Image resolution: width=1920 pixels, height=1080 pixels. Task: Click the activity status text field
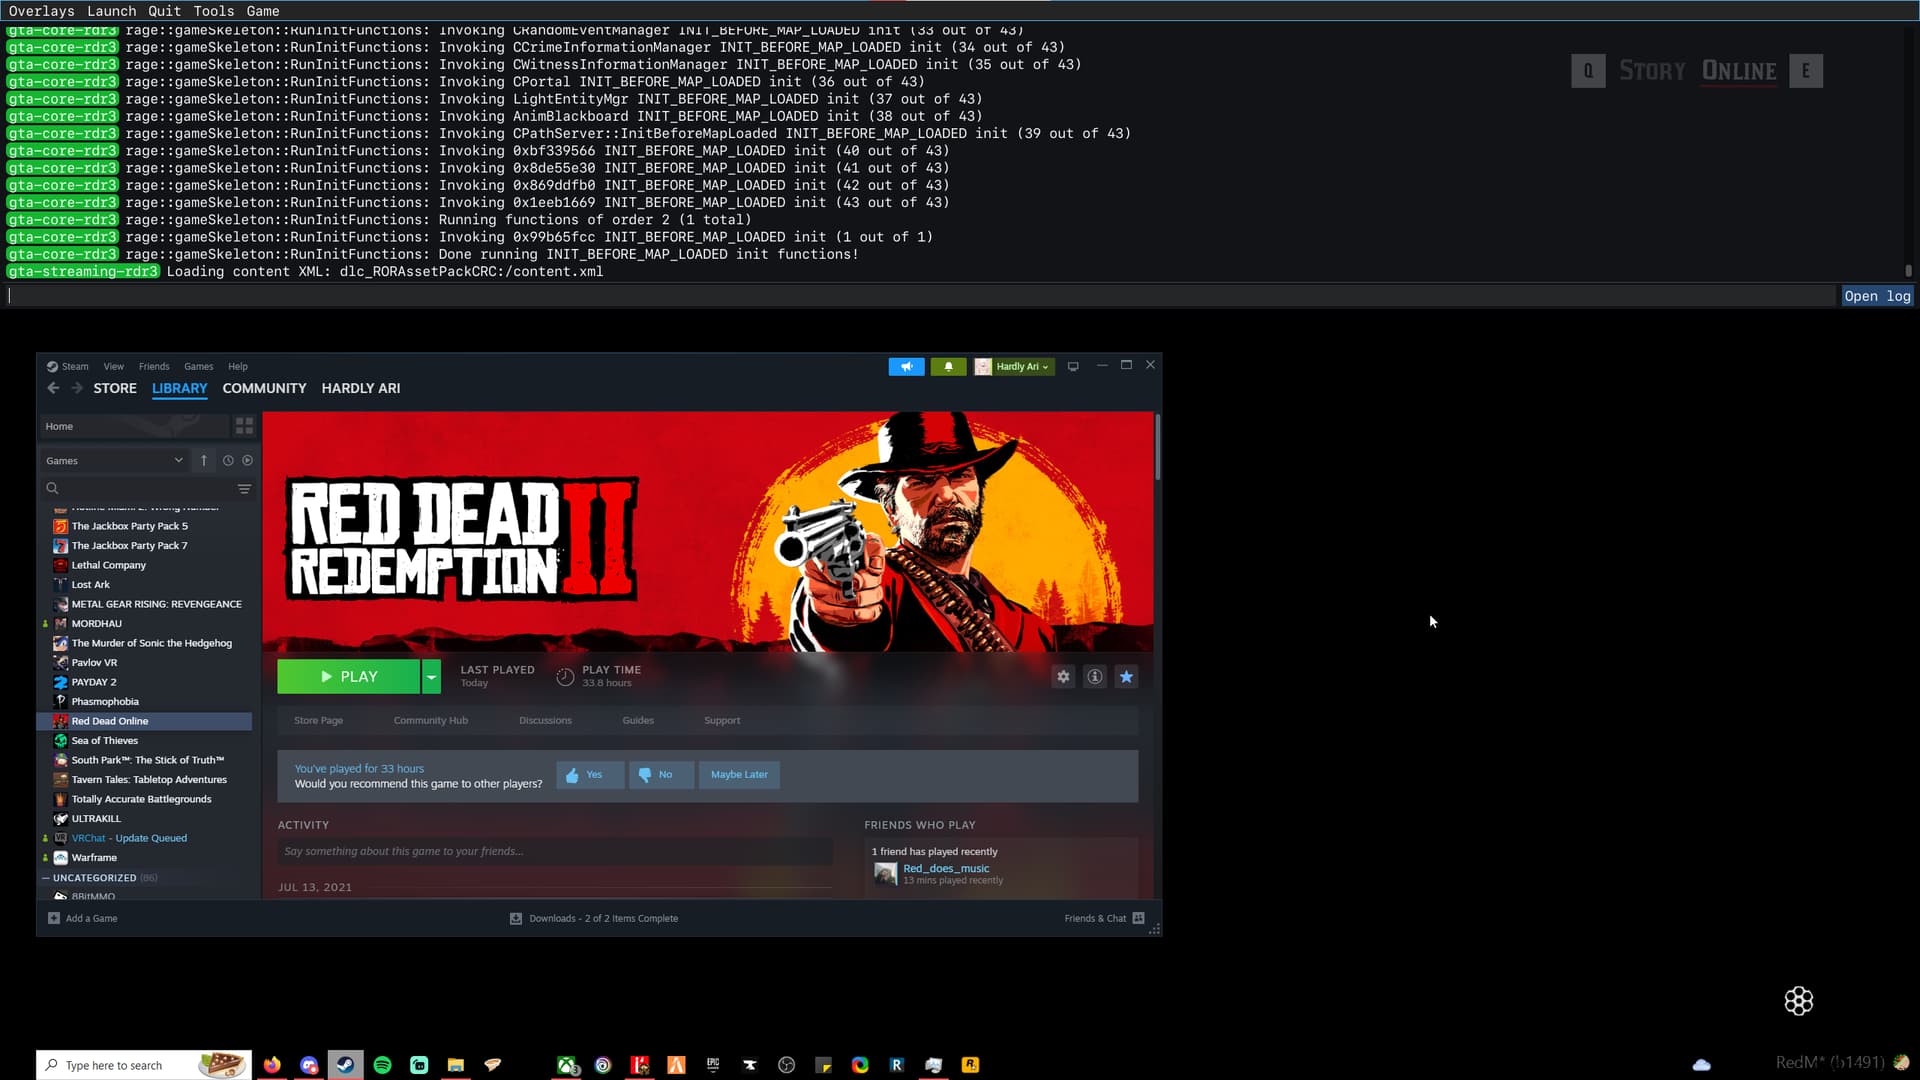(555, 852)
